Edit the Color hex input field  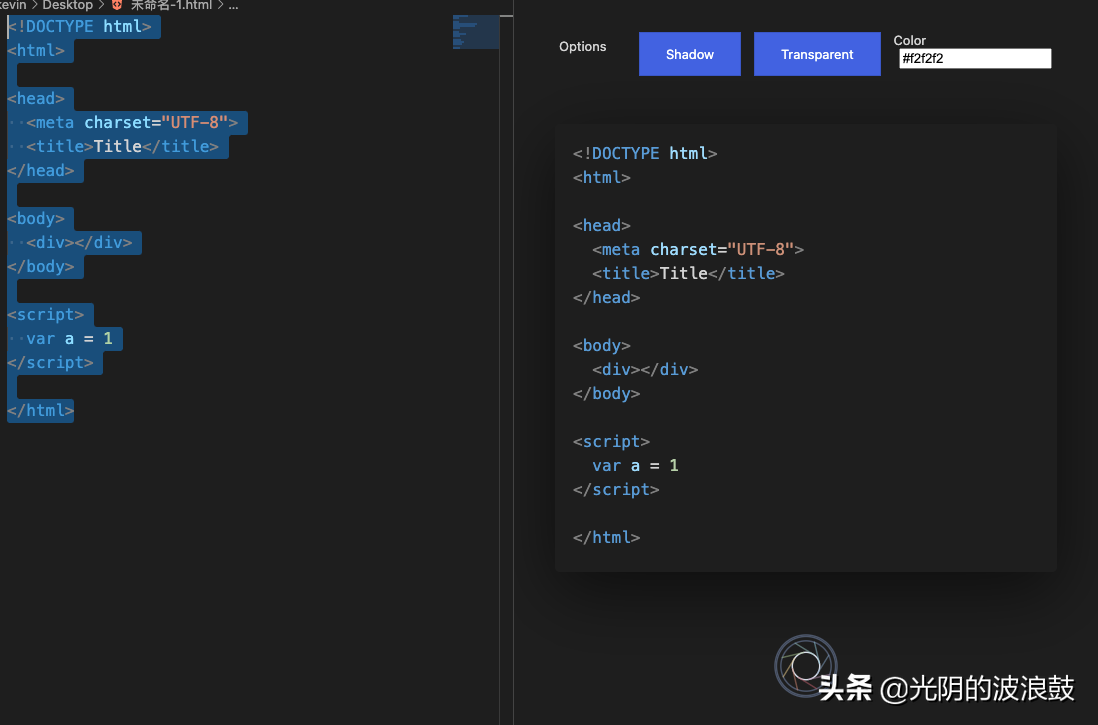(975, 59)
